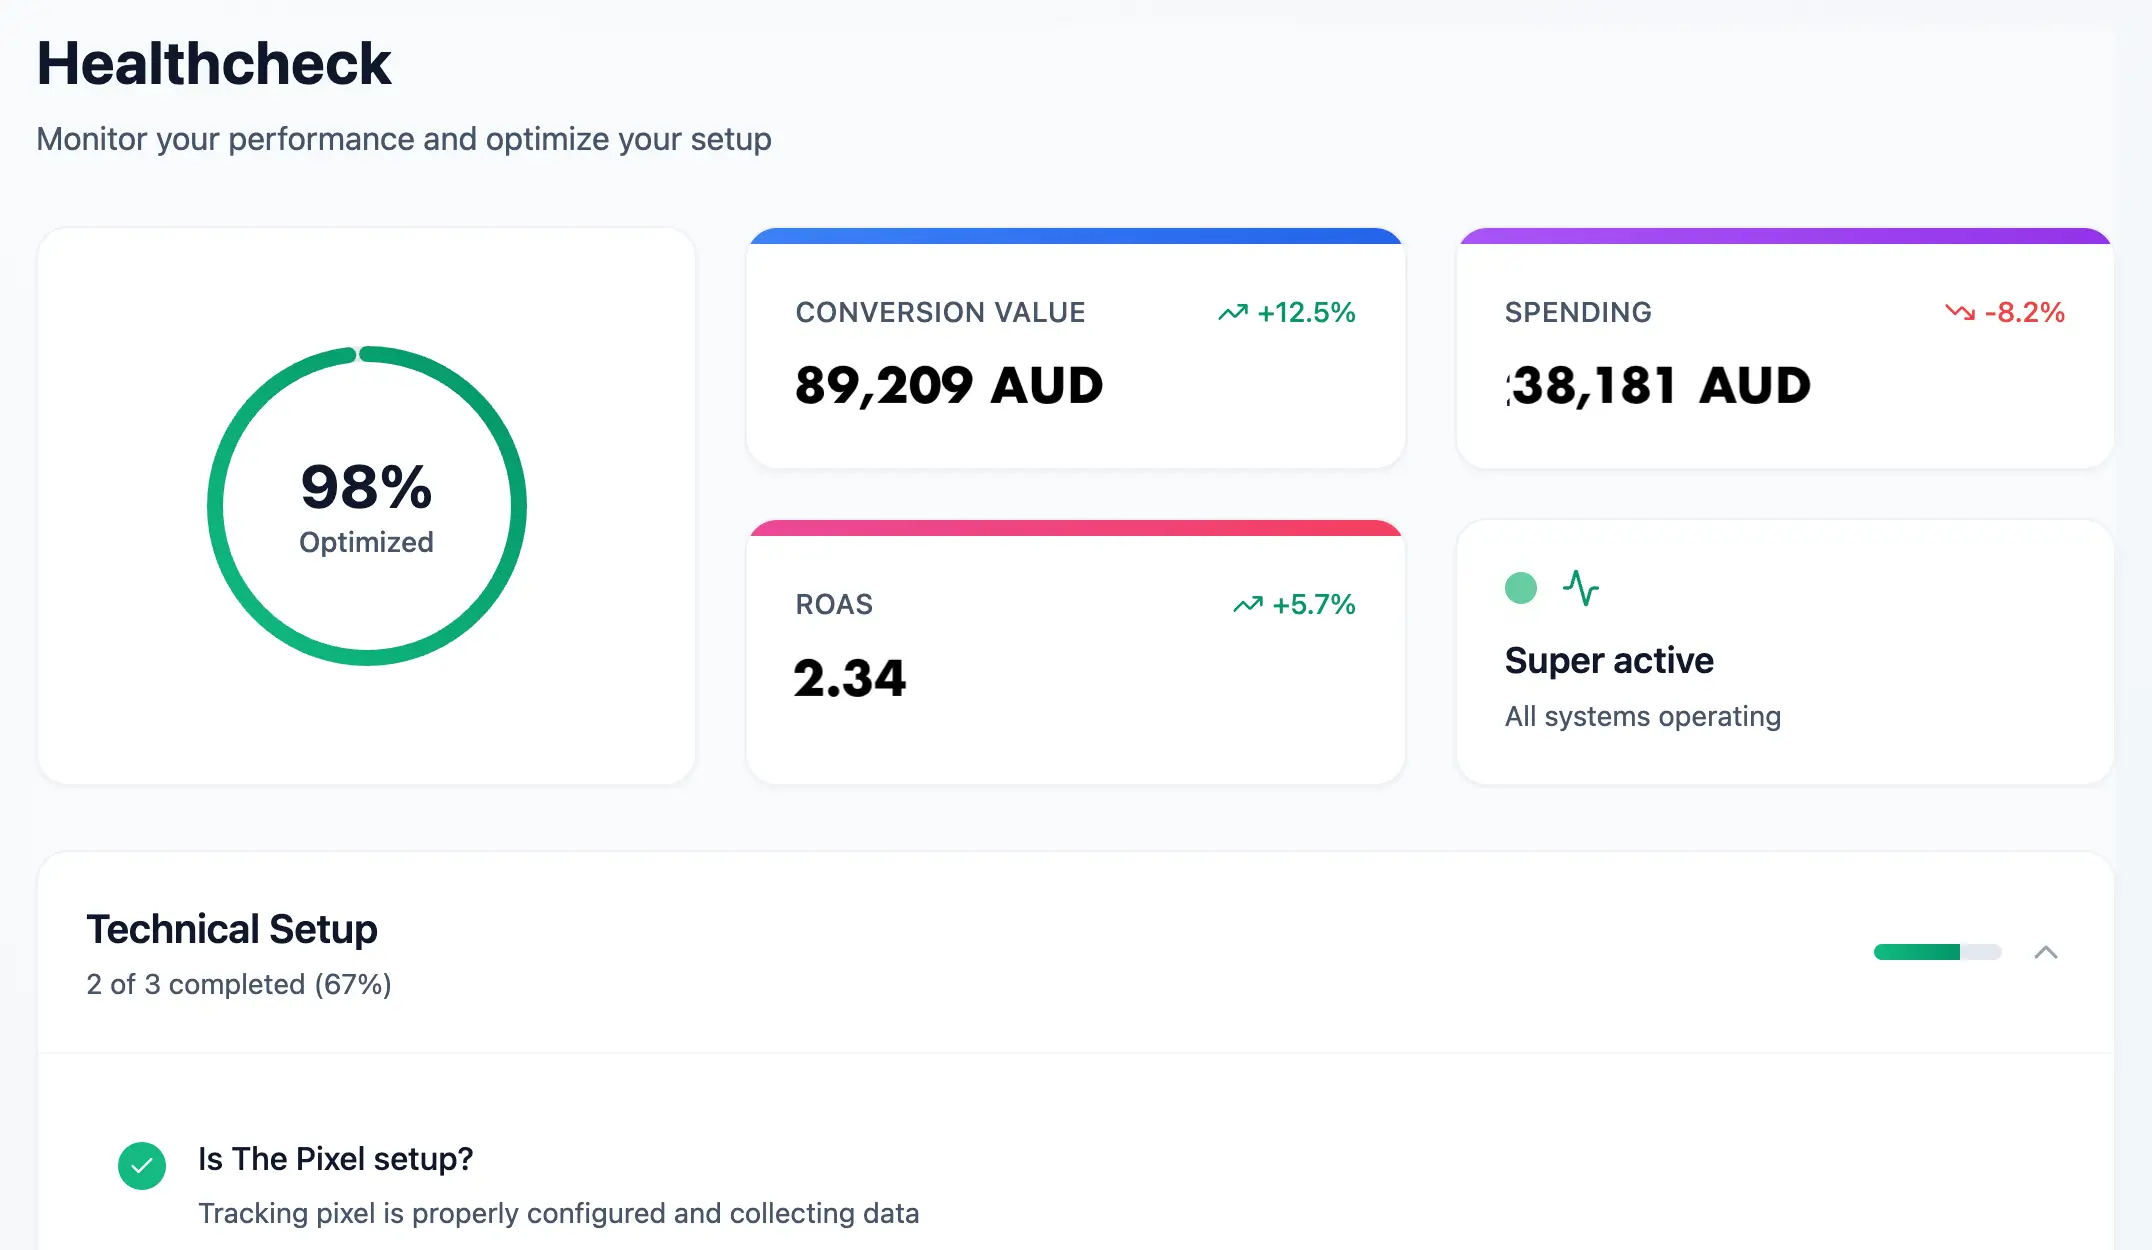Click the downward trend icon beside -8.2%

click(x=1959, y=313)
